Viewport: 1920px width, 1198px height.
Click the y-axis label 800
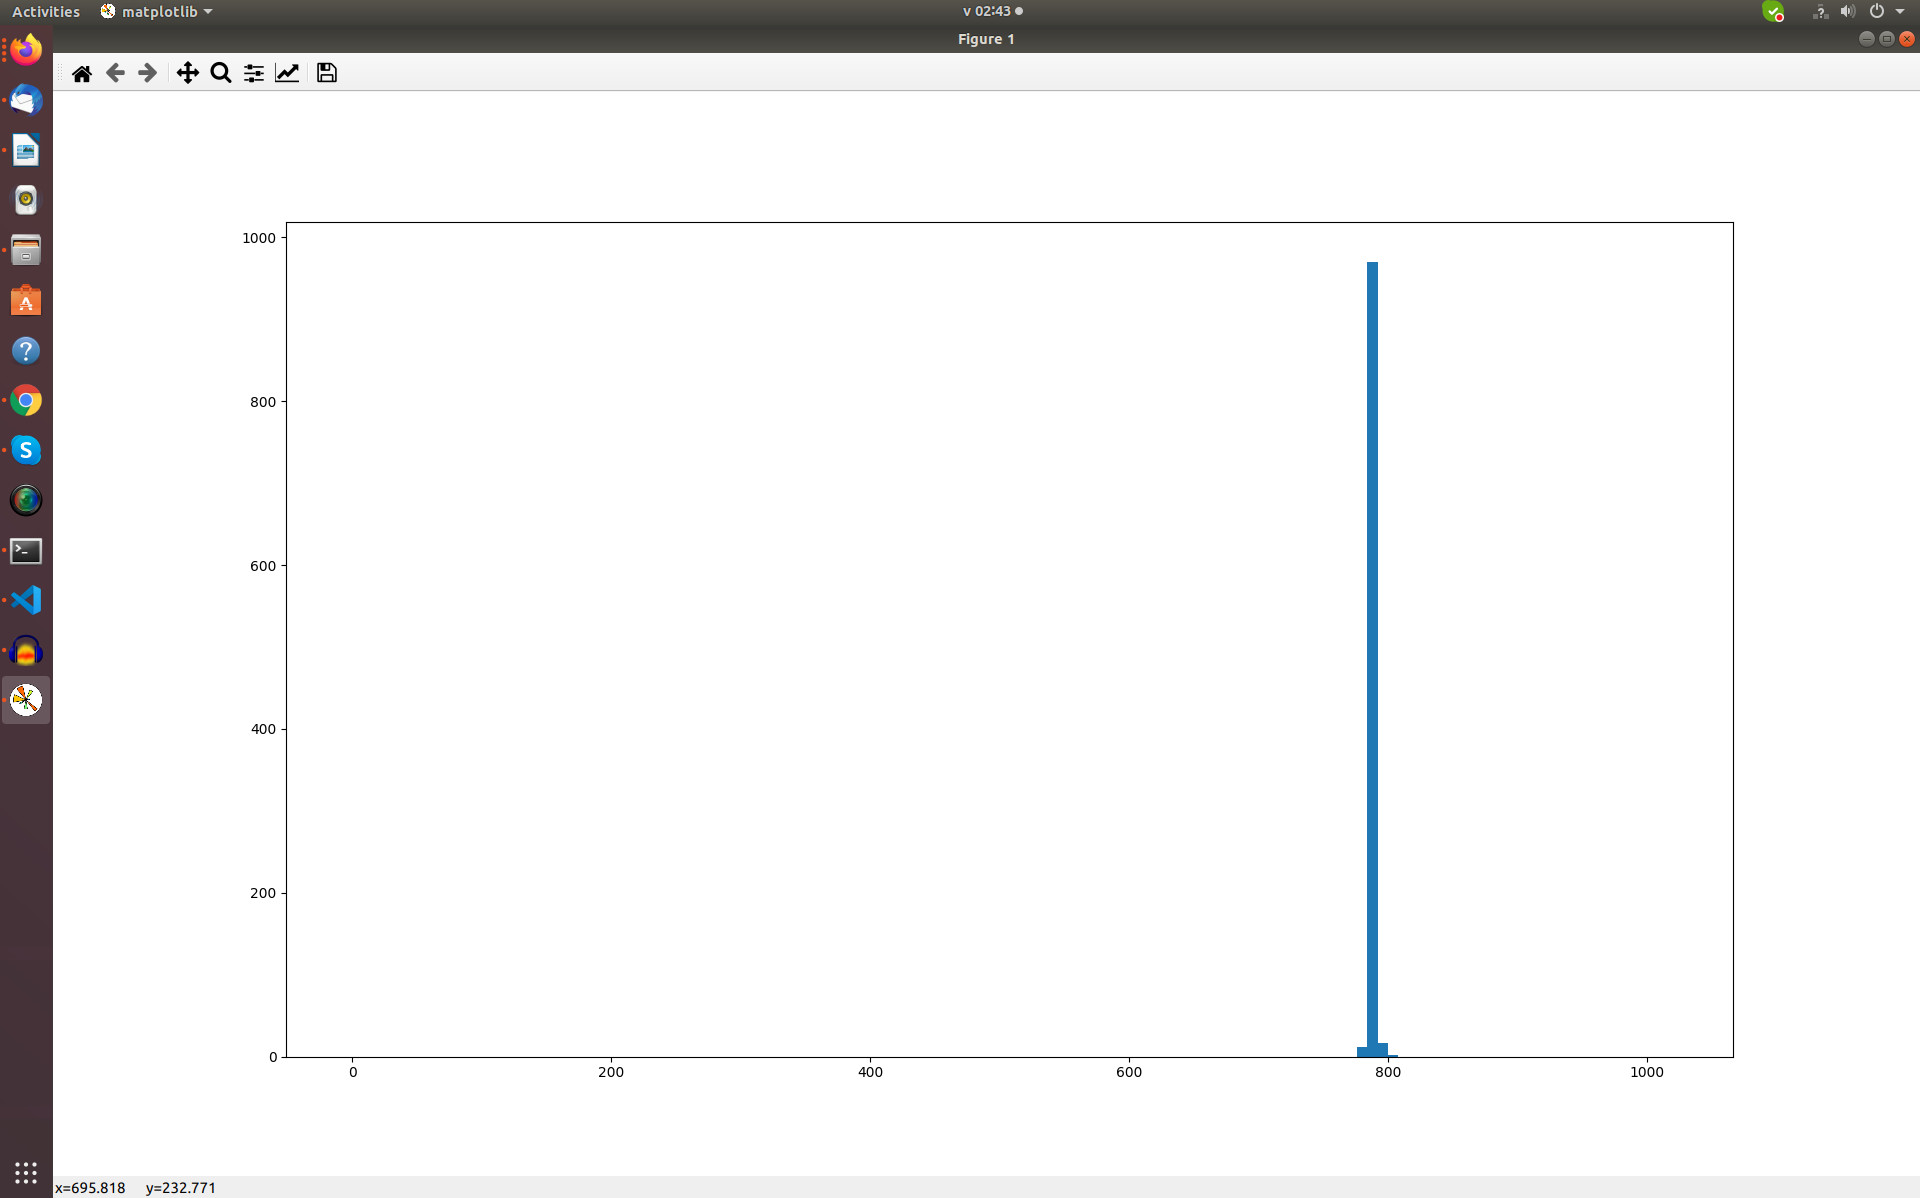[263, 402]
